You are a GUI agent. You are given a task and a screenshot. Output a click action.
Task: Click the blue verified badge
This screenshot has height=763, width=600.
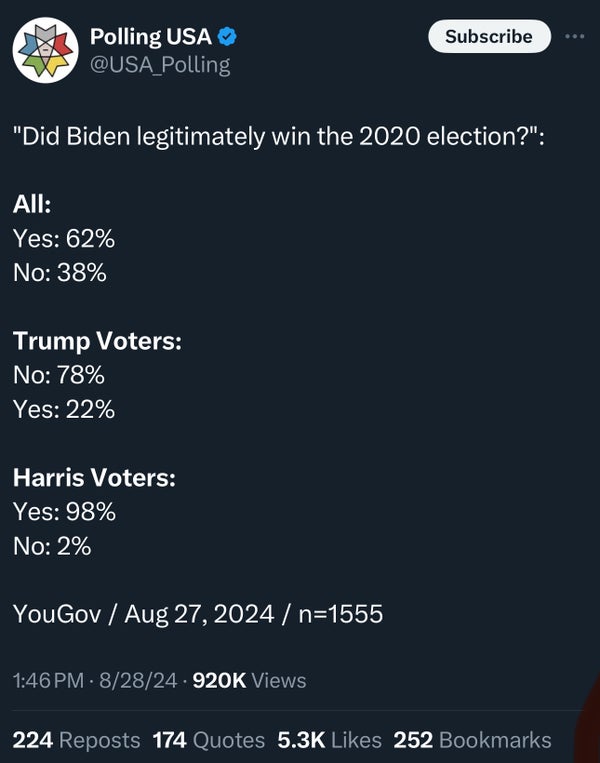click(227, 36)
